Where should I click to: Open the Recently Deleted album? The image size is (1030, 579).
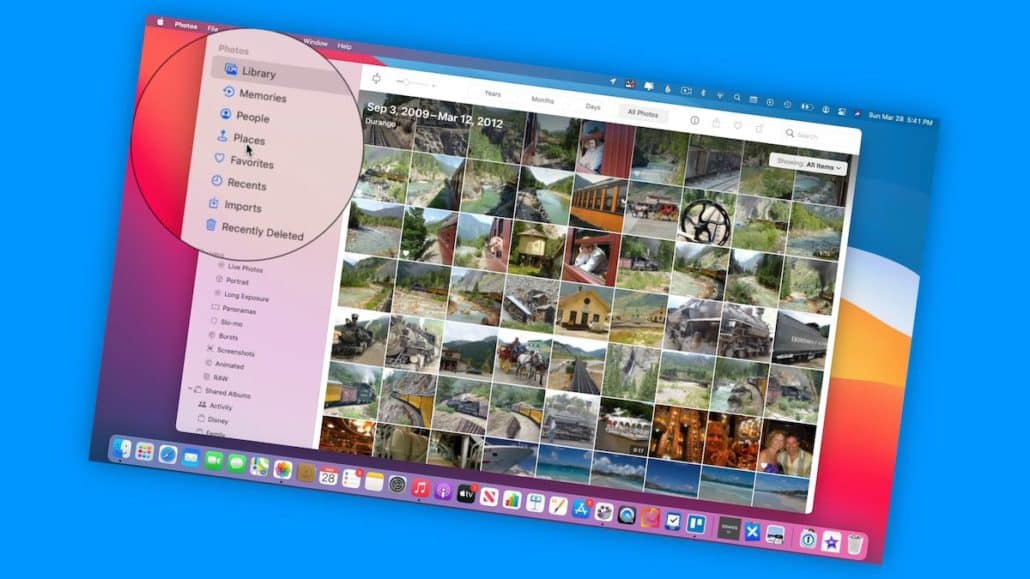[x=261, y=230]
